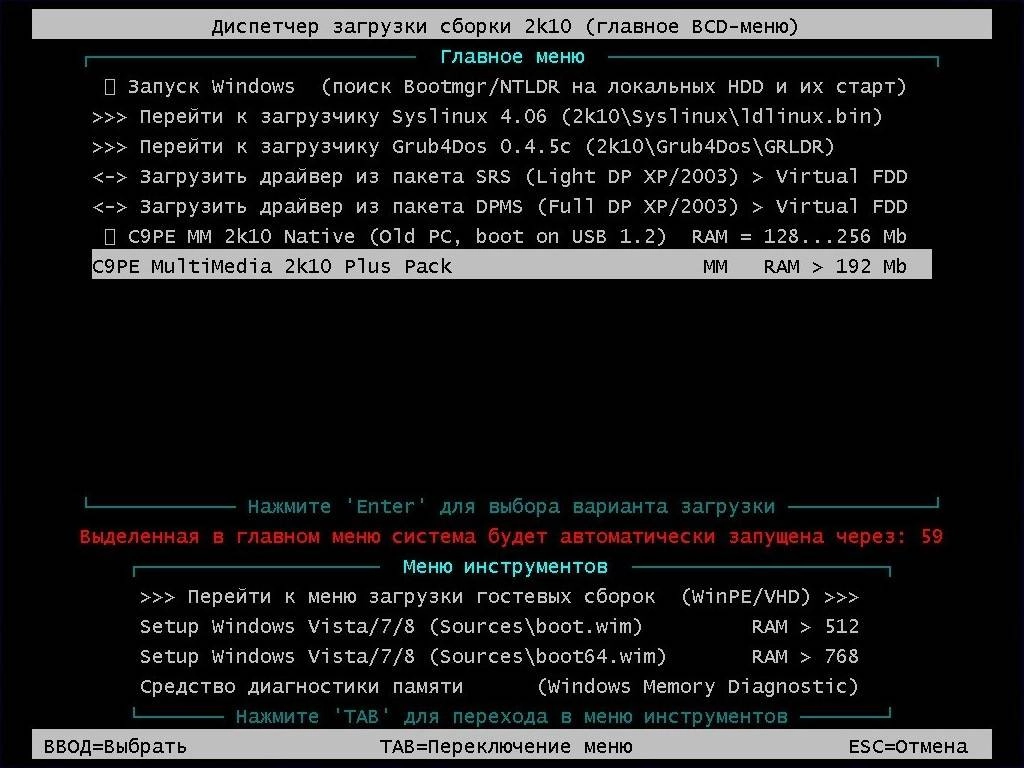This screenshot has width=1024, height=768.
Task: Click the red auto-start countdown message
Action: click(x=511, y=537)
